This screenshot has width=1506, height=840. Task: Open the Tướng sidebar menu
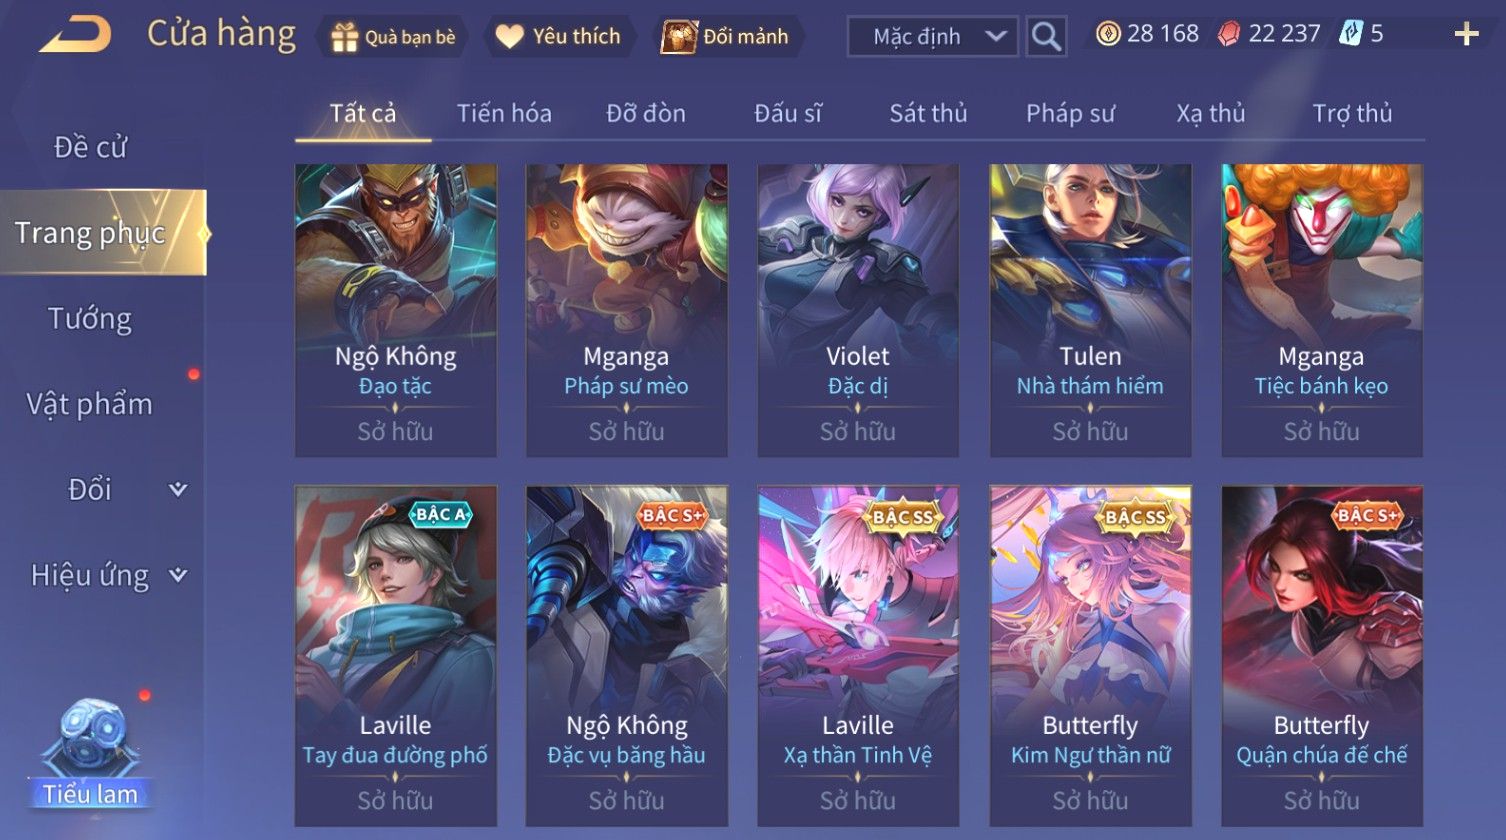(x=90, y=319)
